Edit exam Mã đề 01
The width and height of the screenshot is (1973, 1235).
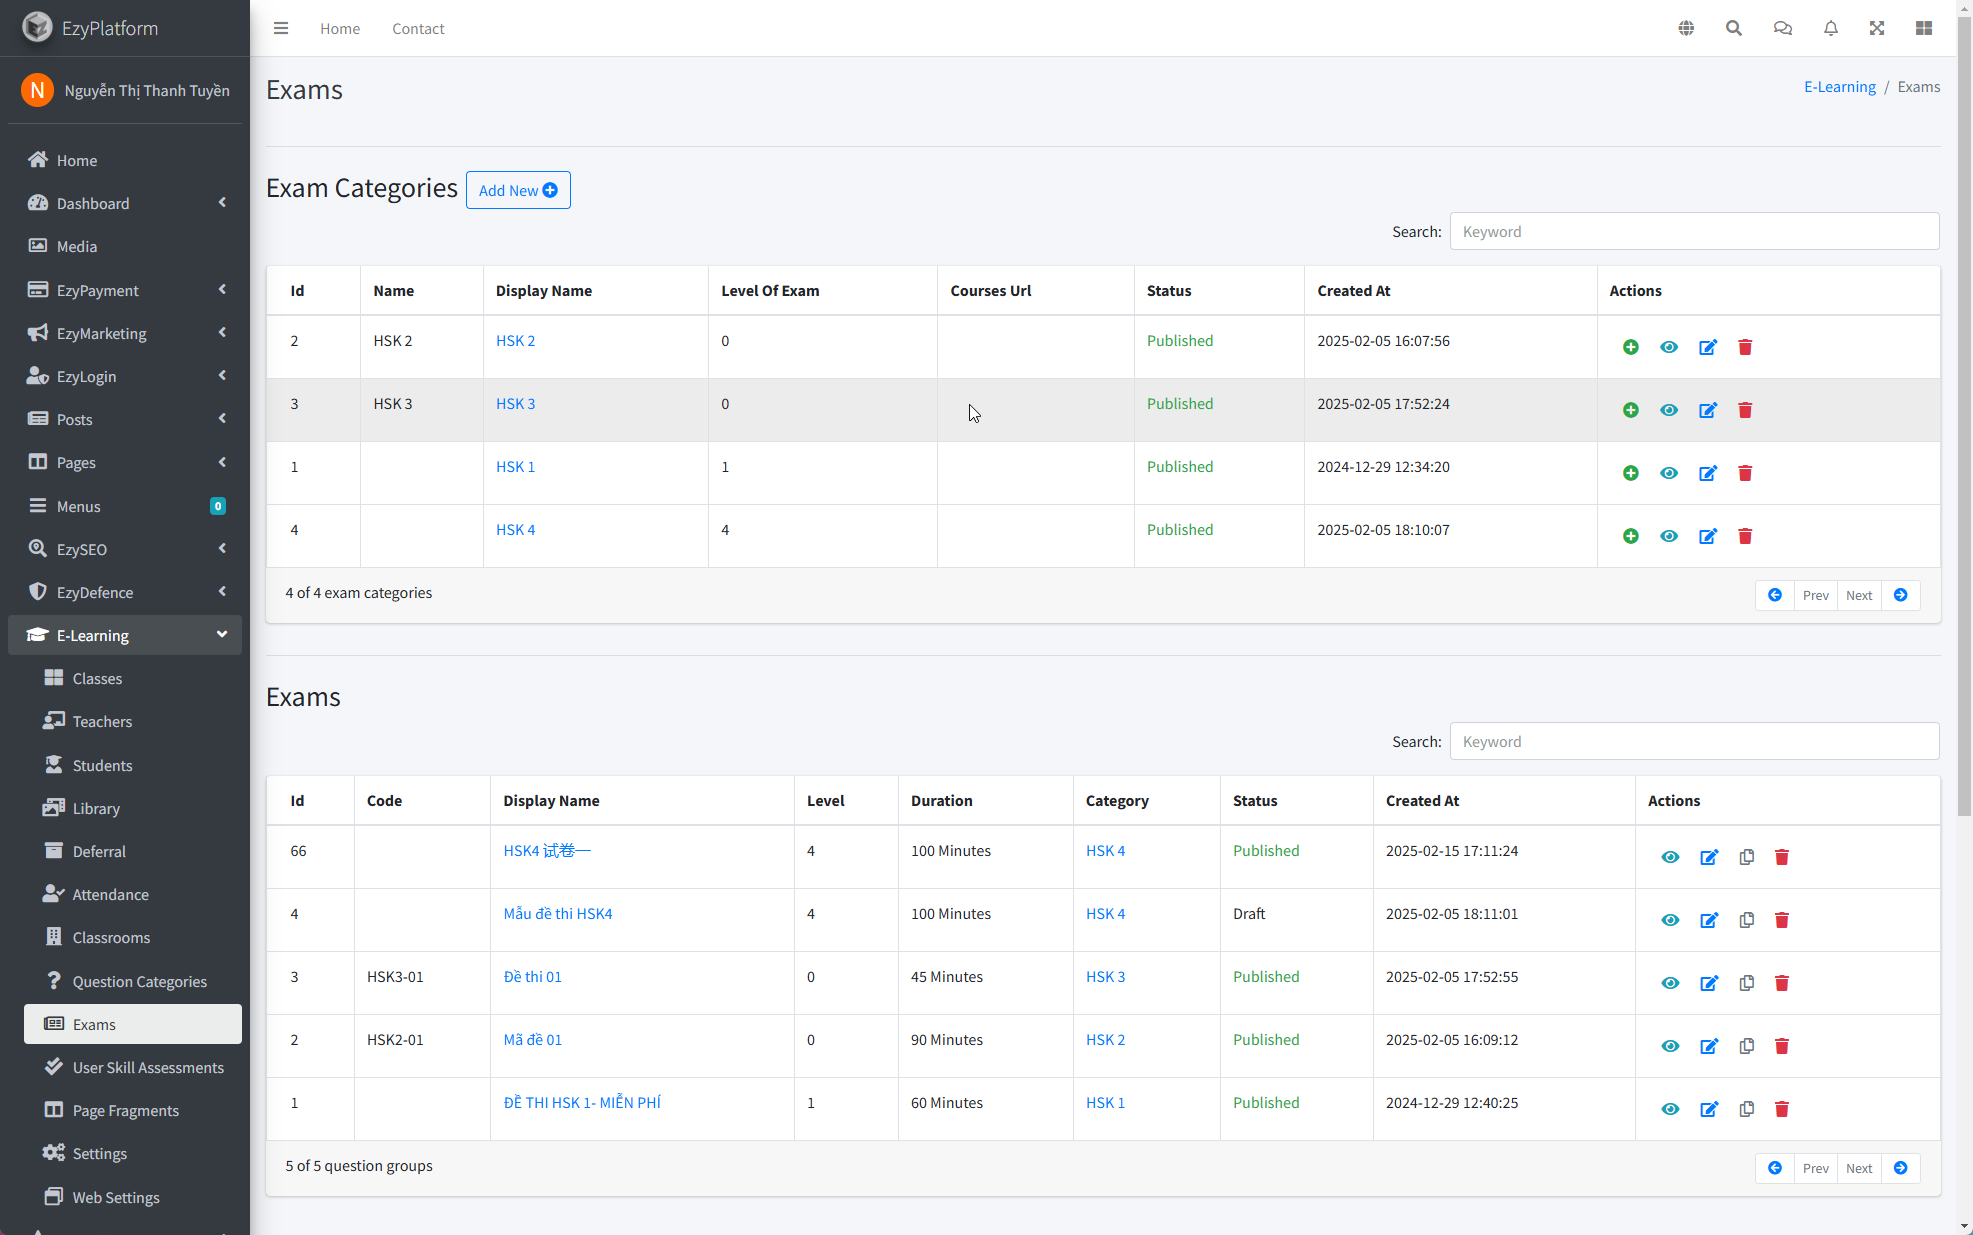click(1709, 1046)
